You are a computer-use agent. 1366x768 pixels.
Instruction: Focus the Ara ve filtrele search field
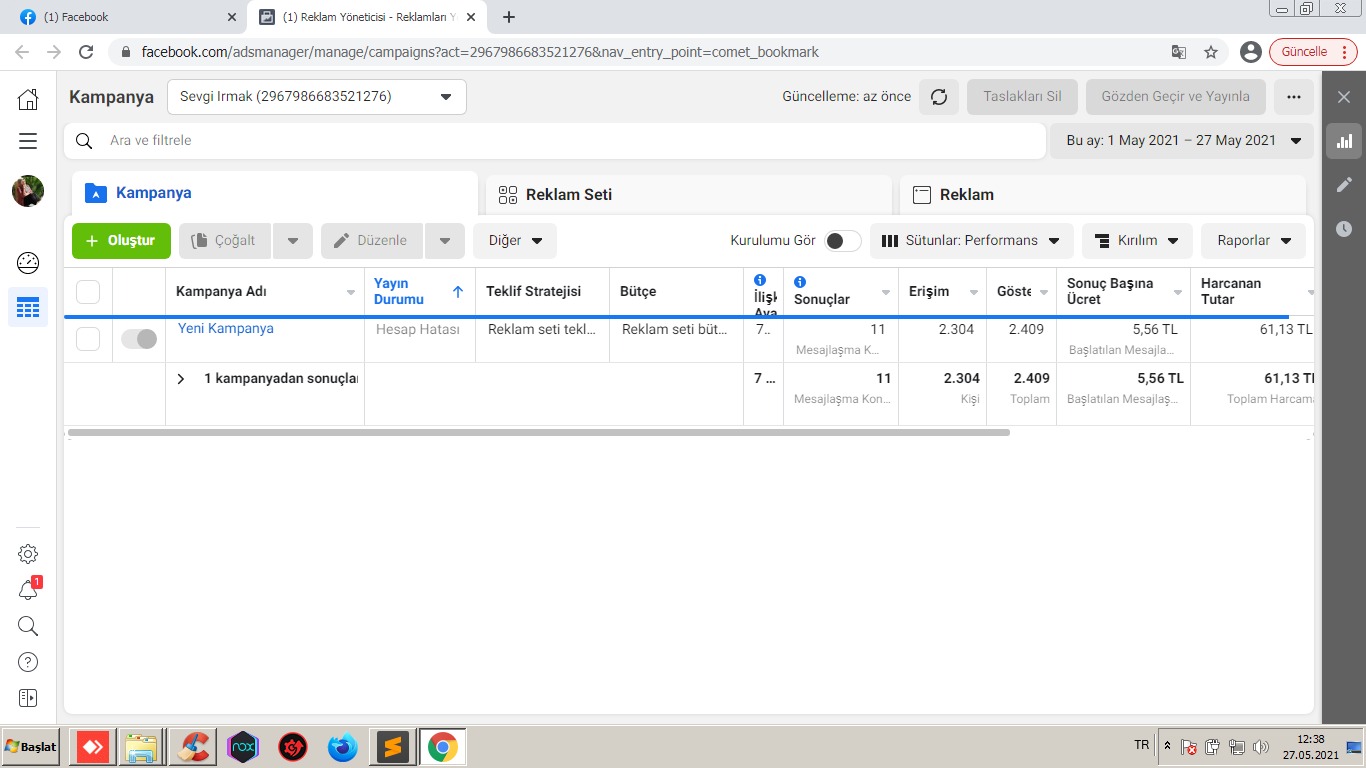(x=554, y=141)
